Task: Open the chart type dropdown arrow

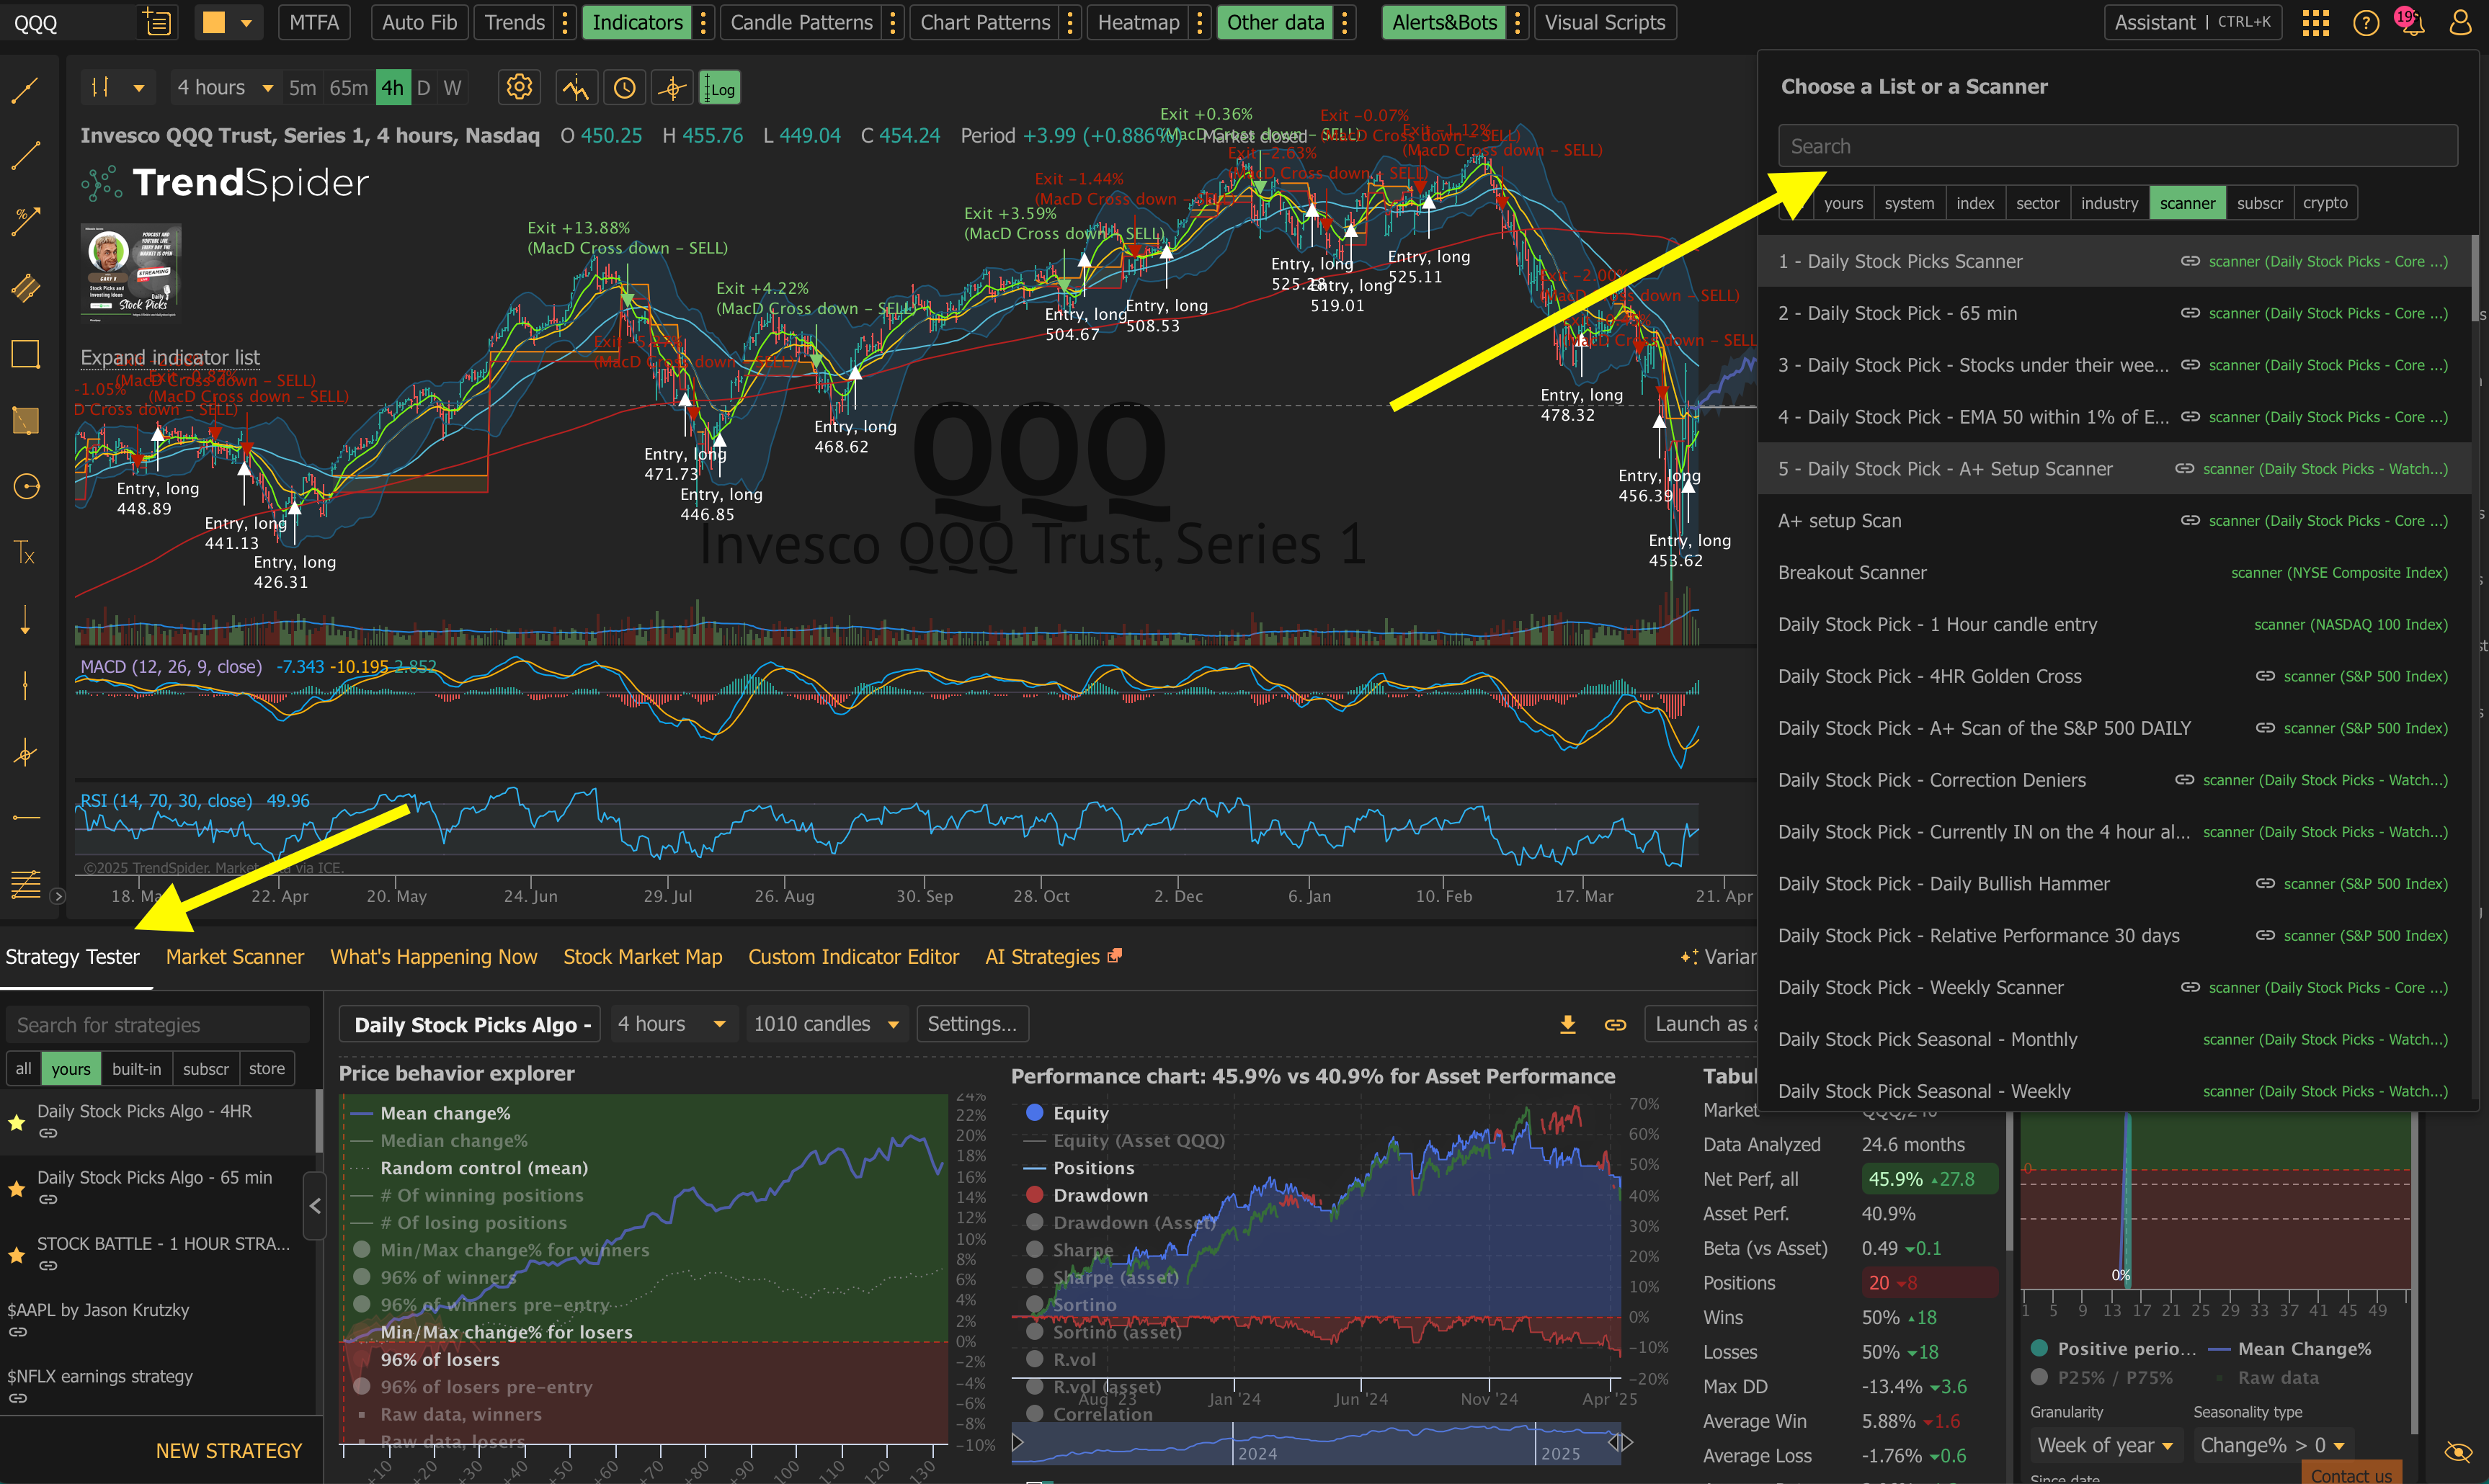Action: pos(139,88)
